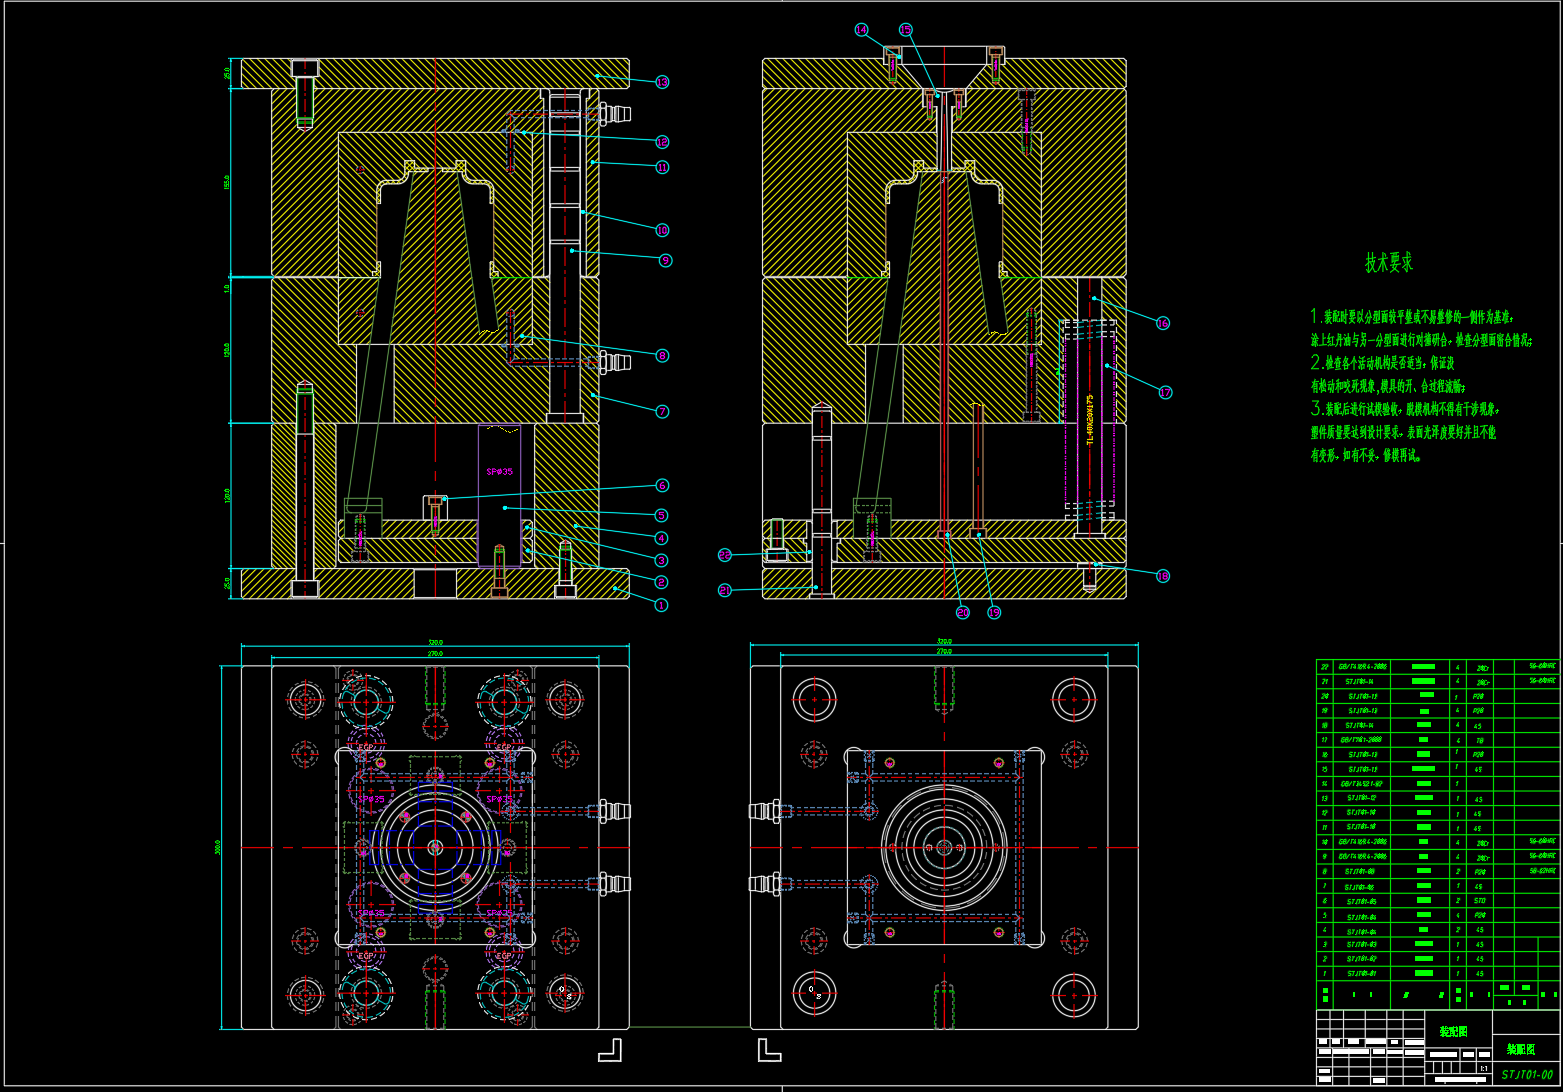Select the 320.0 dimension above right plan view
This screenshot has width=1563, height=1092.
pyautogui.click(x=943, y=641)
